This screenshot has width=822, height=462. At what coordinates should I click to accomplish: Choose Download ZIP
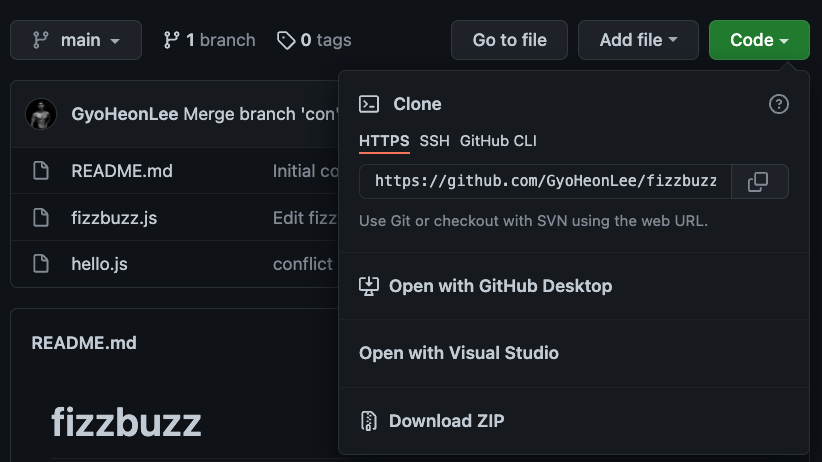[574, 421]
